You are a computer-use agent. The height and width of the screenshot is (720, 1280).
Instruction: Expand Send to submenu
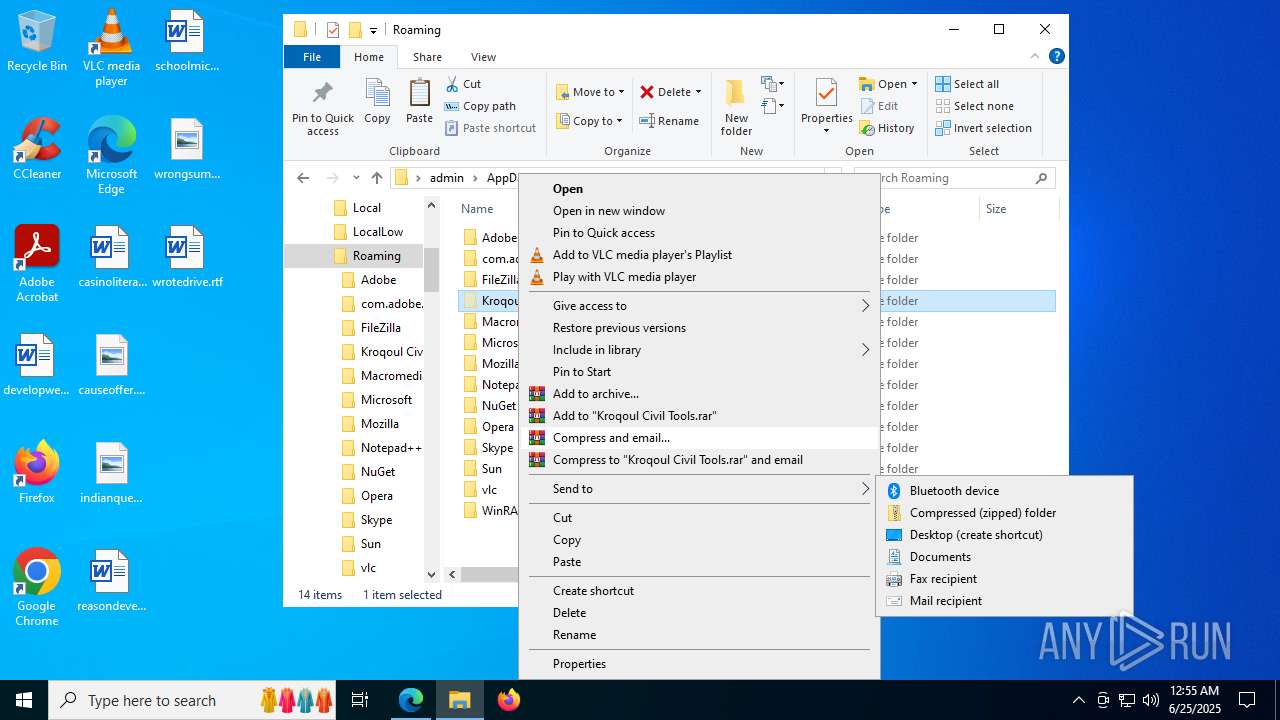pyautogui.click(x=699, y=489)
